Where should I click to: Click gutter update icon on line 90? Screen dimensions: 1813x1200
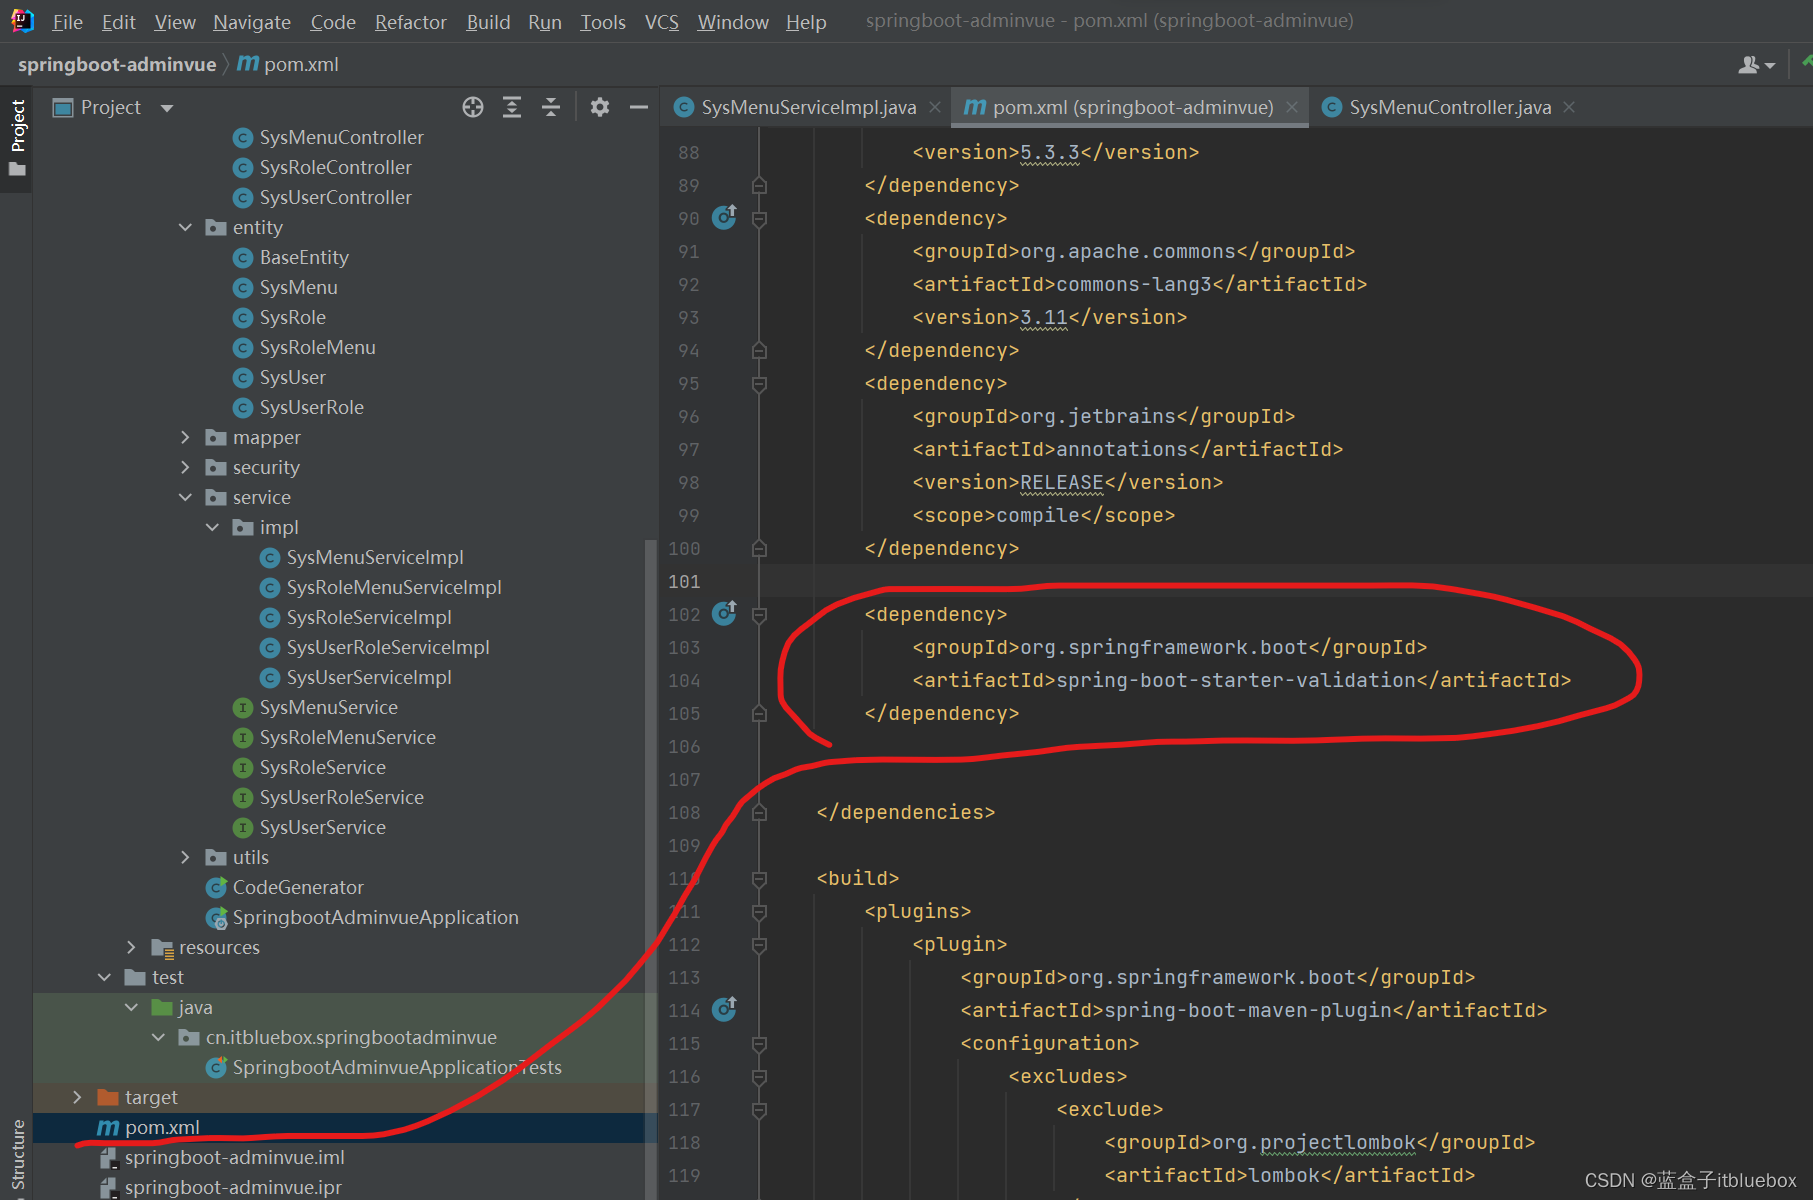coord(724,217)
